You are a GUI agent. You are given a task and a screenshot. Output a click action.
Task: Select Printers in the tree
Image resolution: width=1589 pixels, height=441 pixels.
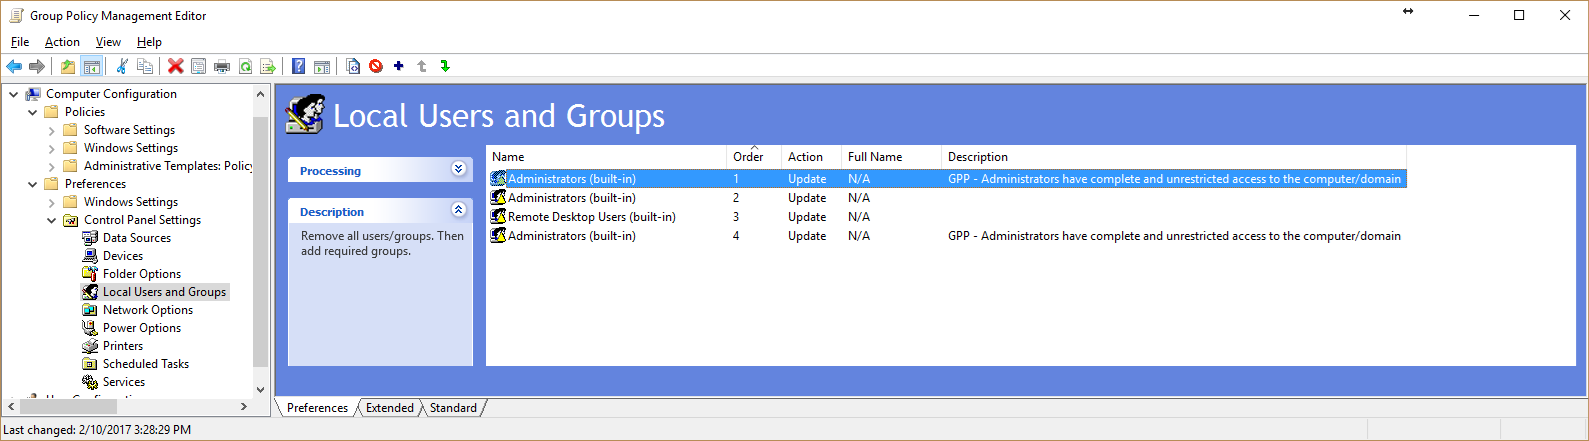click(x=123, y=346)
